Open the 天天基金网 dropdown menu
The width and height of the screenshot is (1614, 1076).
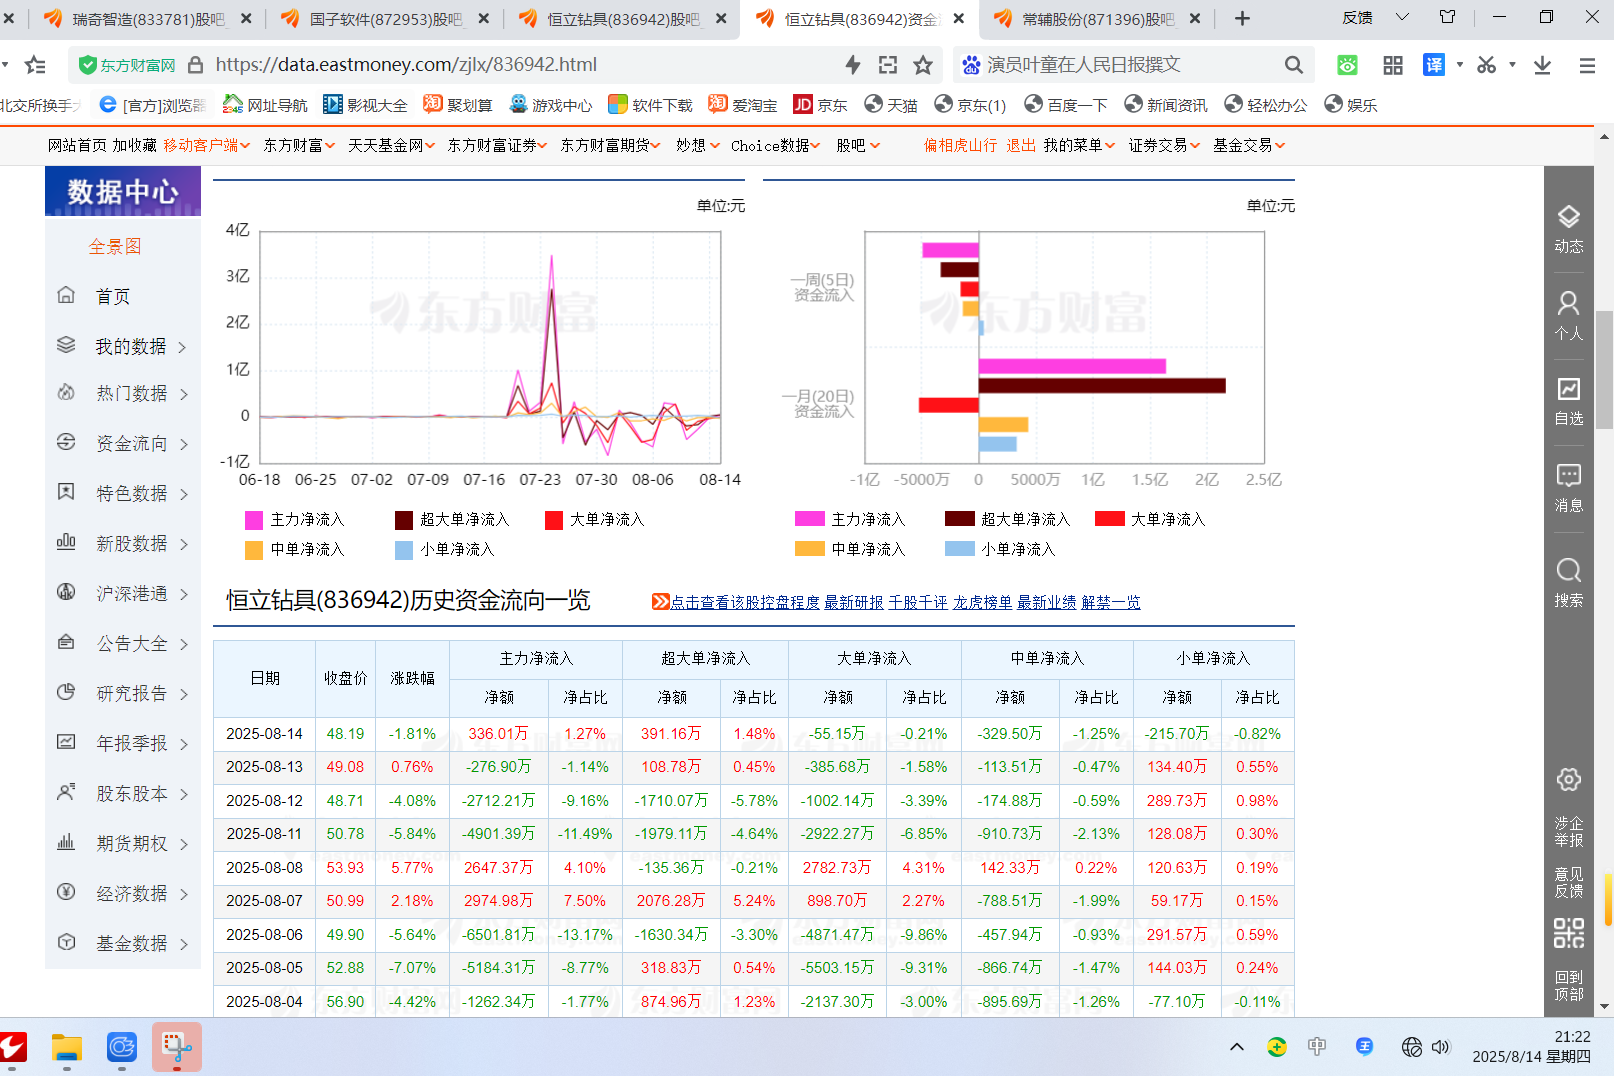pyautogui.click(x=391, y=146)
